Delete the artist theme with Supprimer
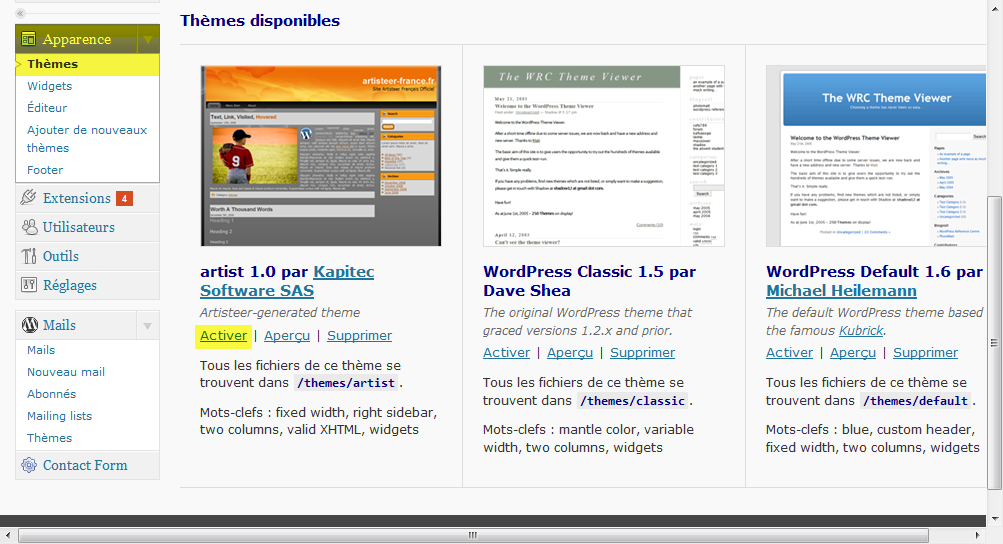Viewport: 1003px width, 544px height. tap(359, 335)
